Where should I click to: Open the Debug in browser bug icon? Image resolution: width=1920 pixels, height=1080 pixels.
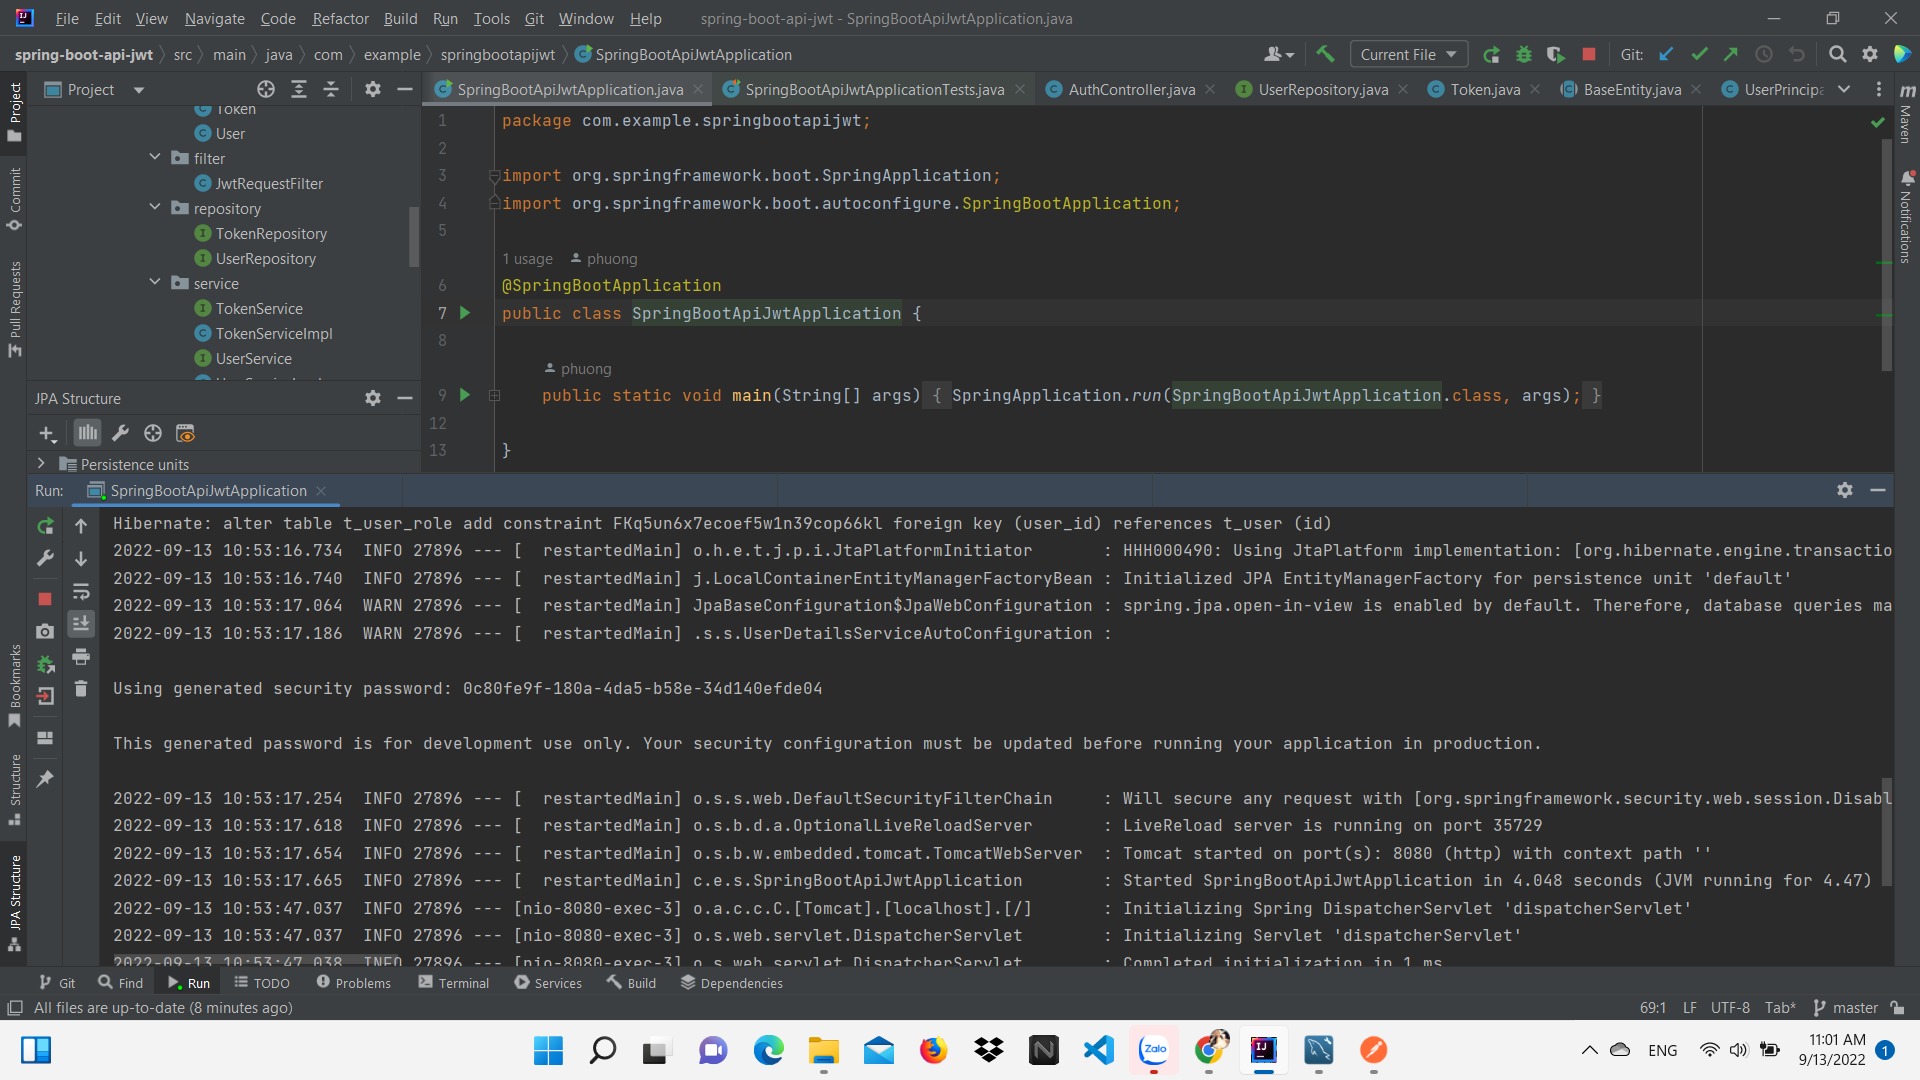pos(1524,54)
